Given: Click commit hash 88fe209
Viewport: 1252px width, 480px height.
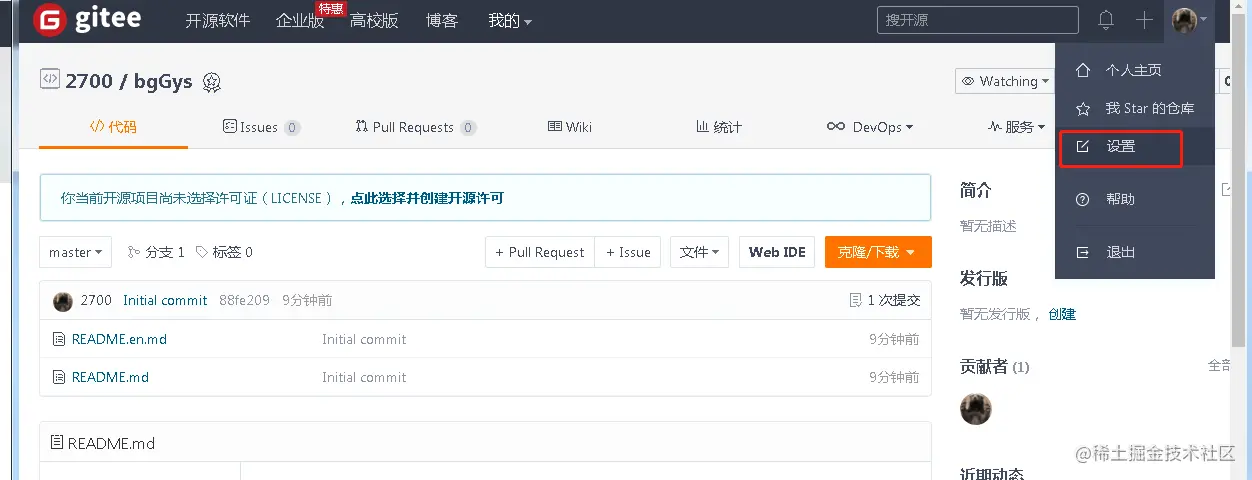Looking at the screenshot, I should [244, 301].
